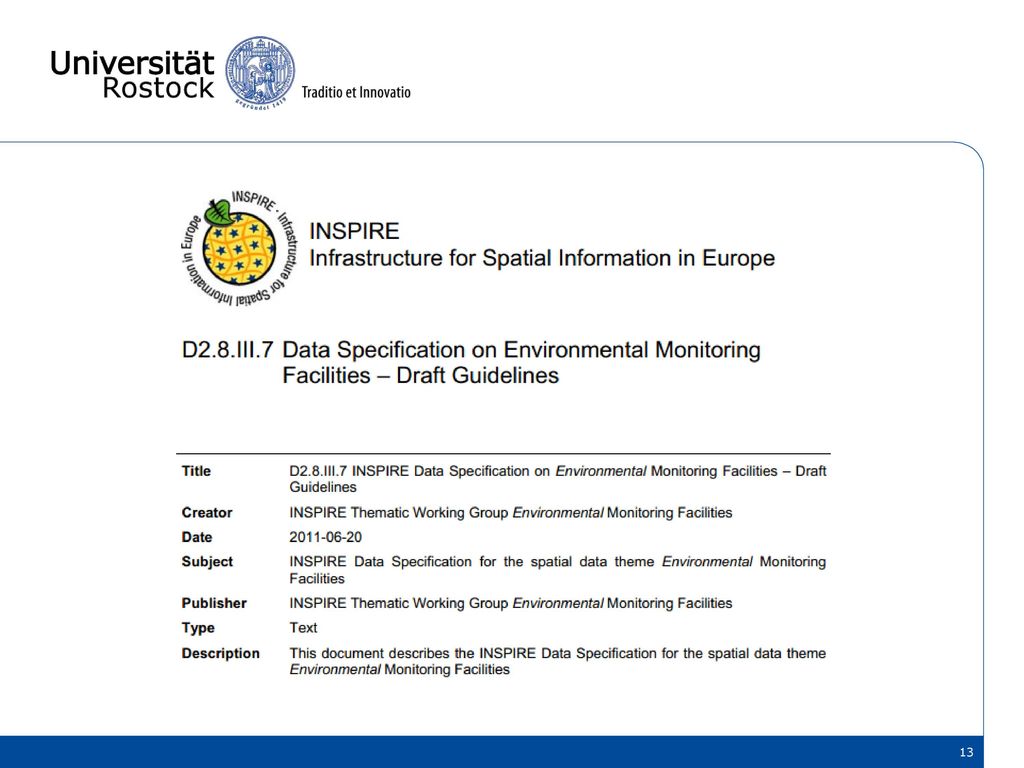Click the "Title" row label

tap(196, 471)
